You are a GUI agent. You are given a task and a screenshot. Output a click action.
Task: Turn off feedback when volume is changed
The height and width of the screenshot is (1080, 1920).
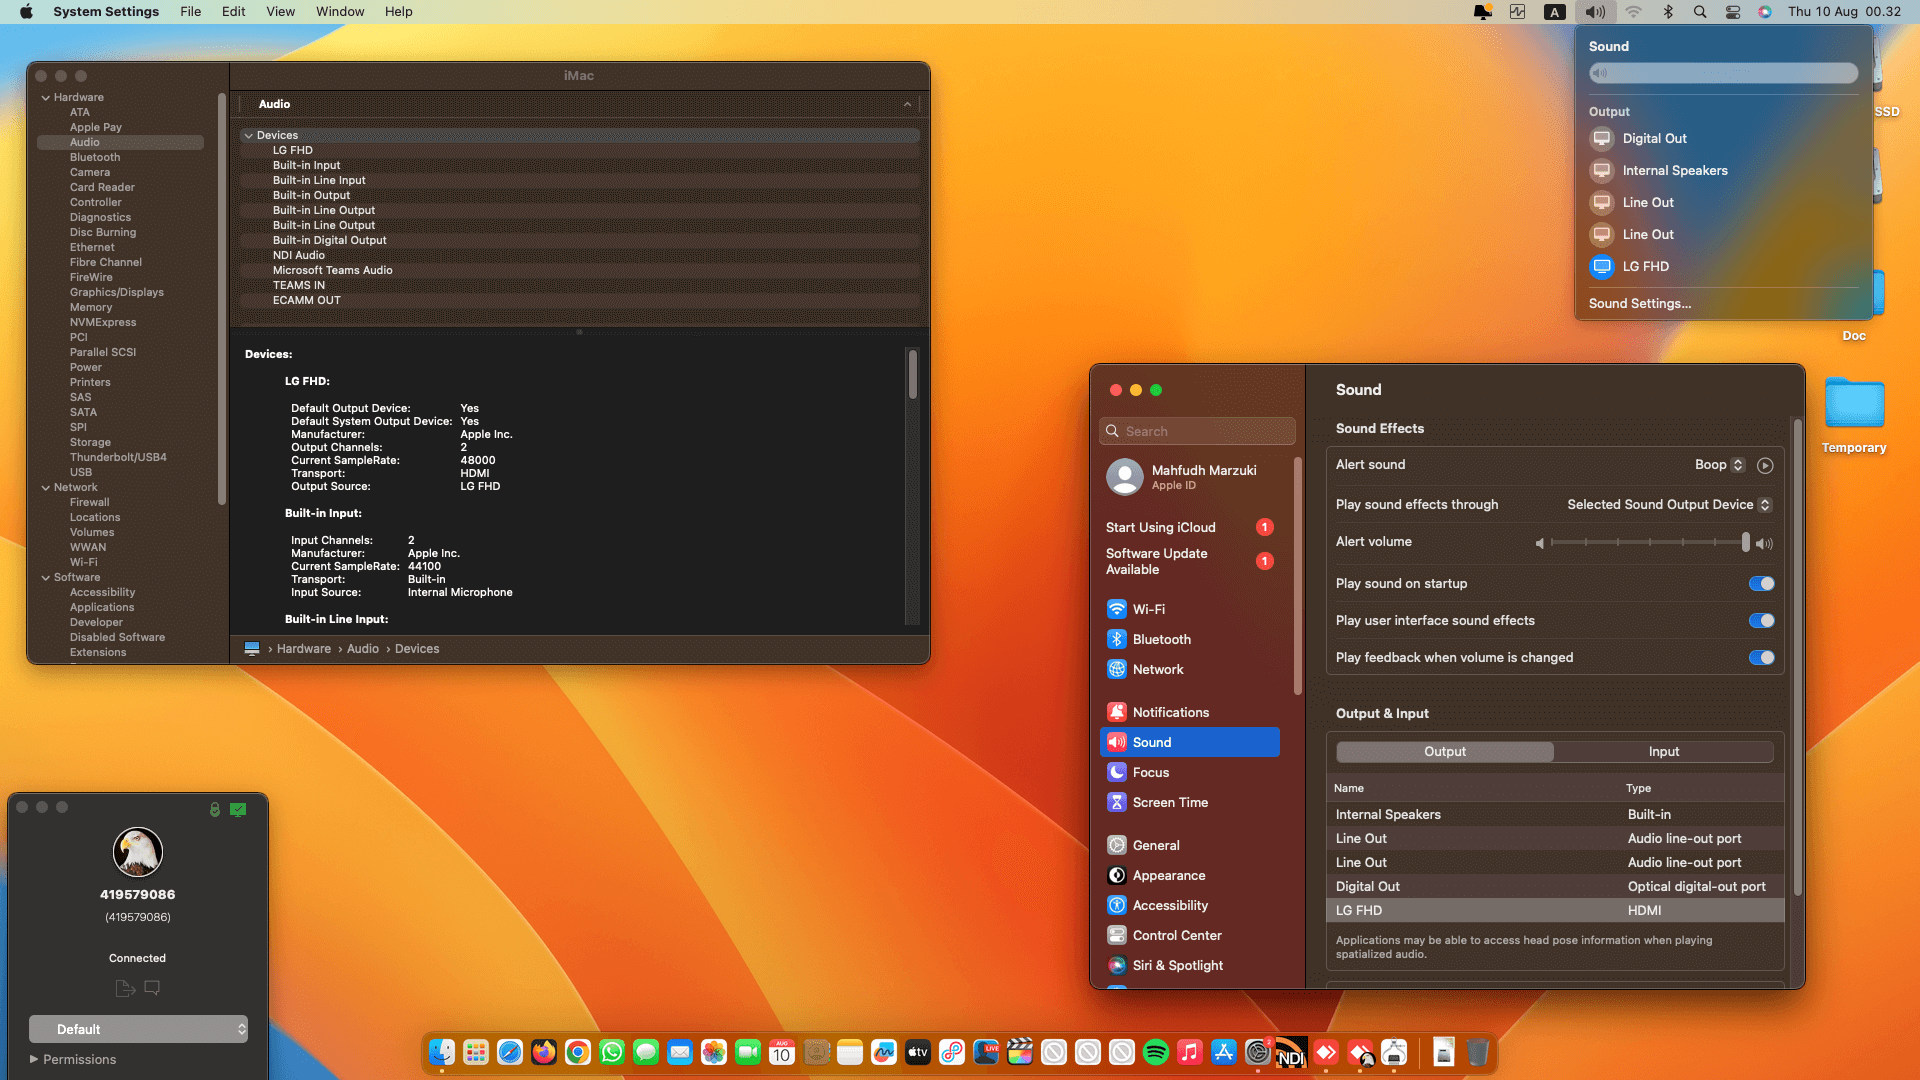(1761, 658)
